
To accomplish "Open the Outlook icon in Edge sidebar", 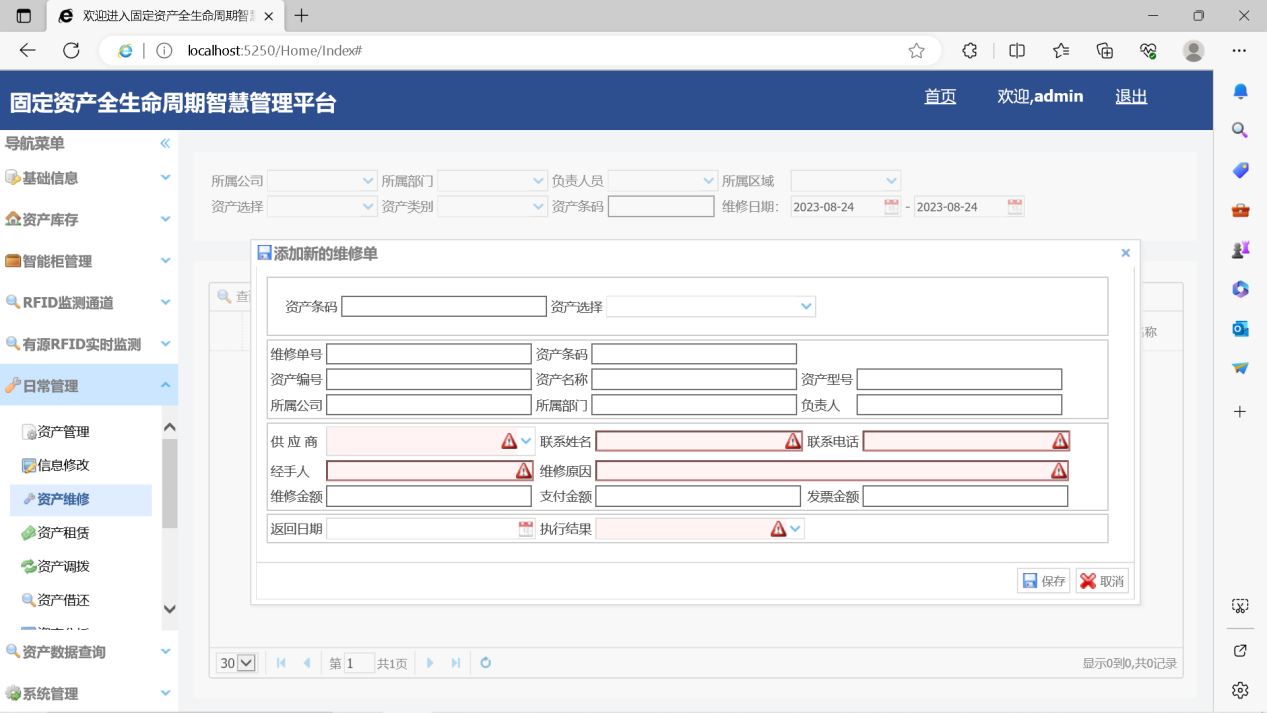I will click(1240, 328).
